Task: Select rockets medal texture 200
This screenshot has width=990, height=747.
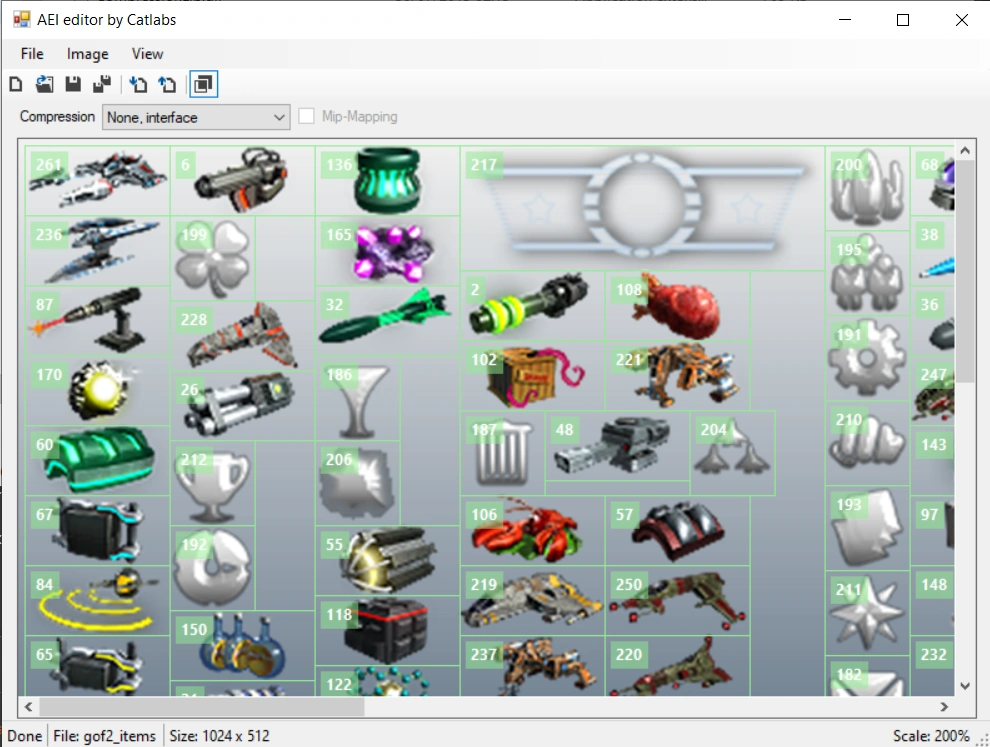Action: (868, 188)
